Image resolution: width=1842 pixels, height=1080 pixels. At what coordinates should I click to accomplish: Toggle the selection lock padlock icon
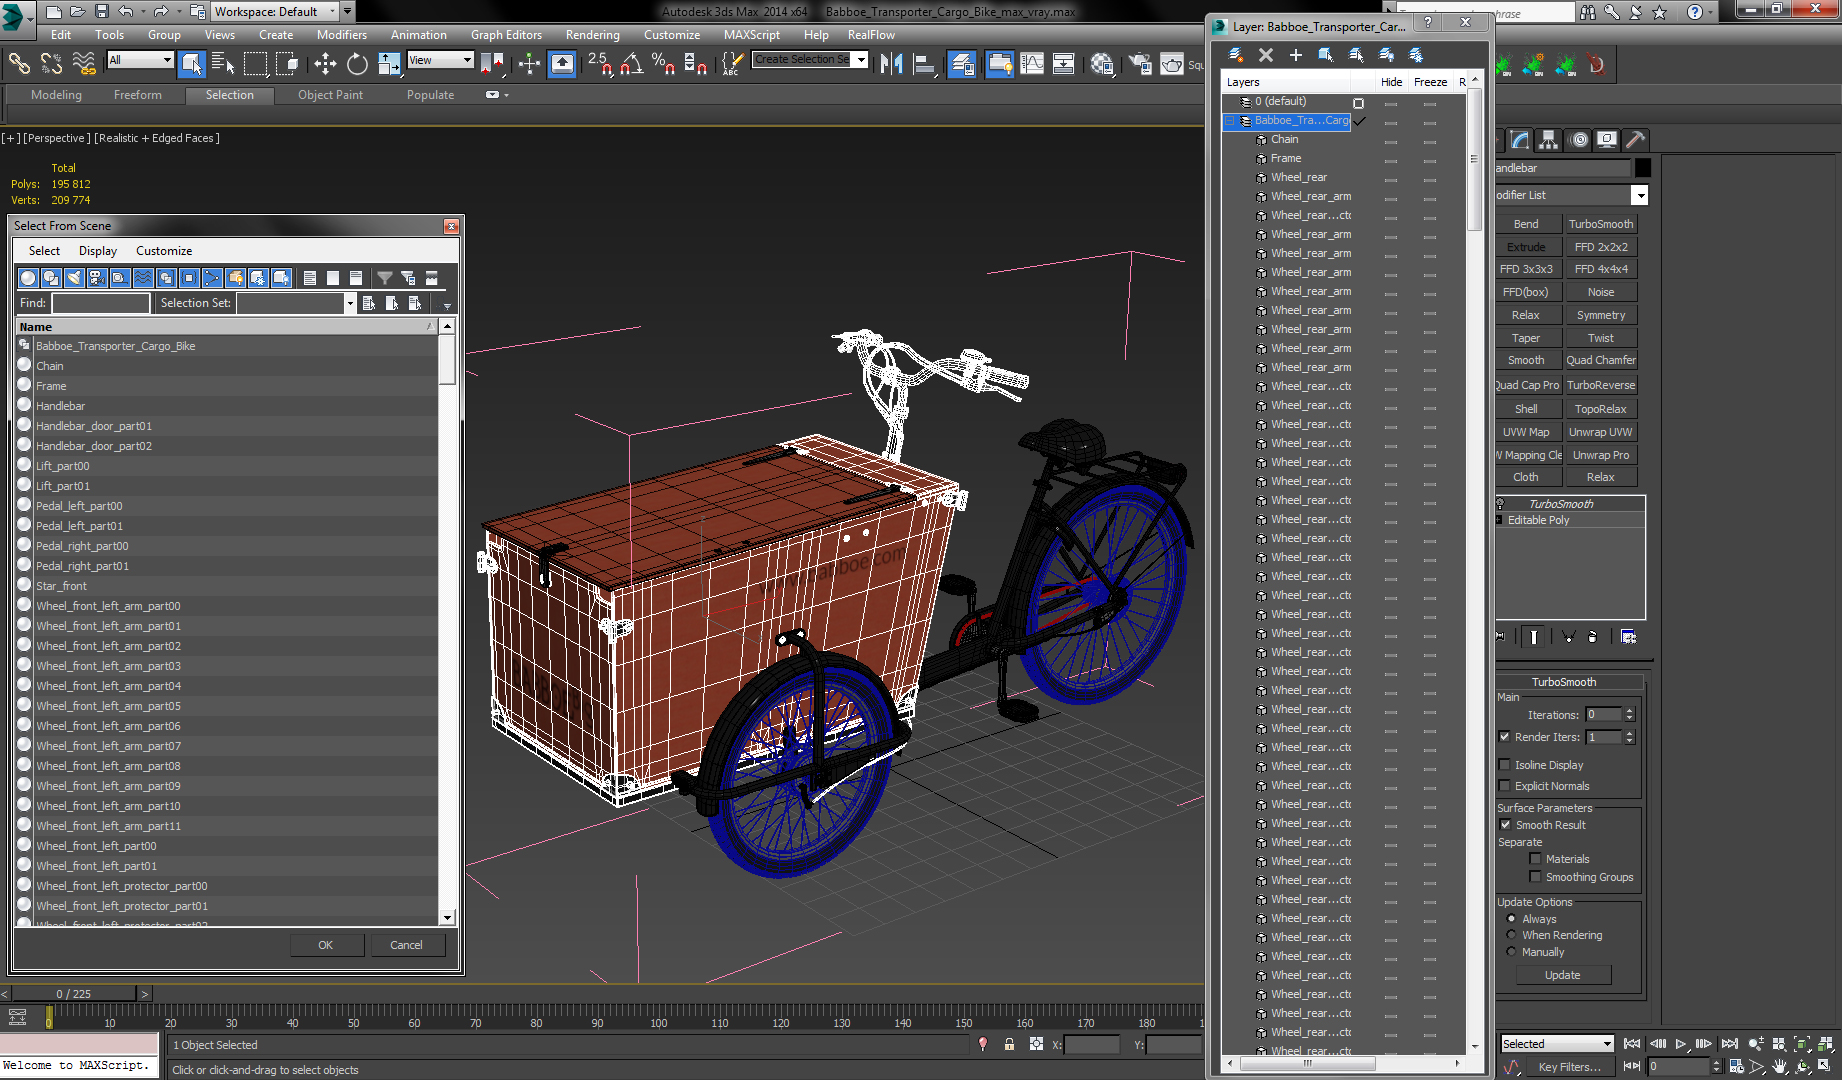(x=1009, y=1044)
